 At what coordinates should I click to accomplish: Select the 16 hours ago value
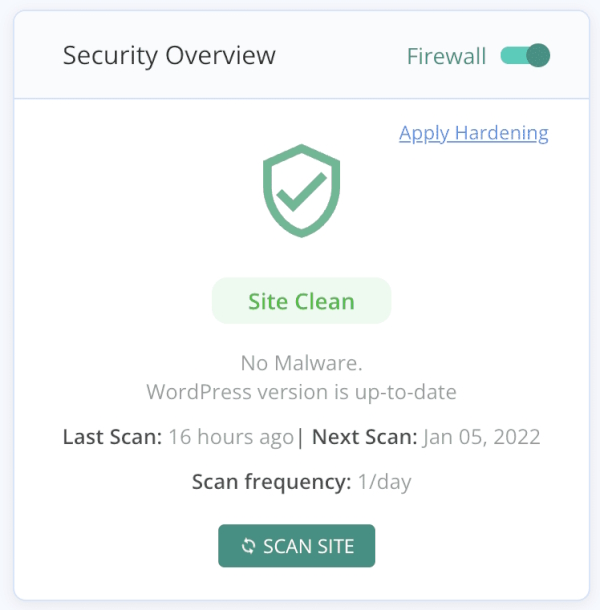231,437
